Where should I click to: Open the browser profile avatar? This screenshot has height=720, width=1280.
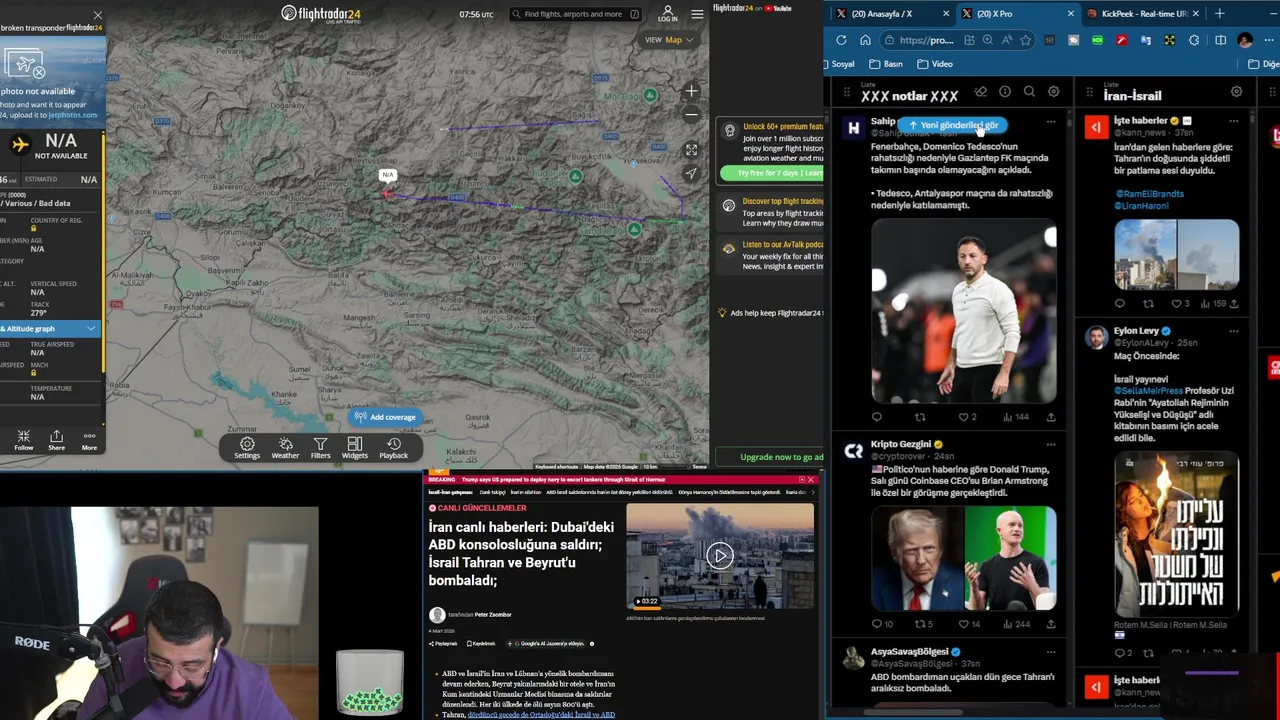pos(1245,40)
